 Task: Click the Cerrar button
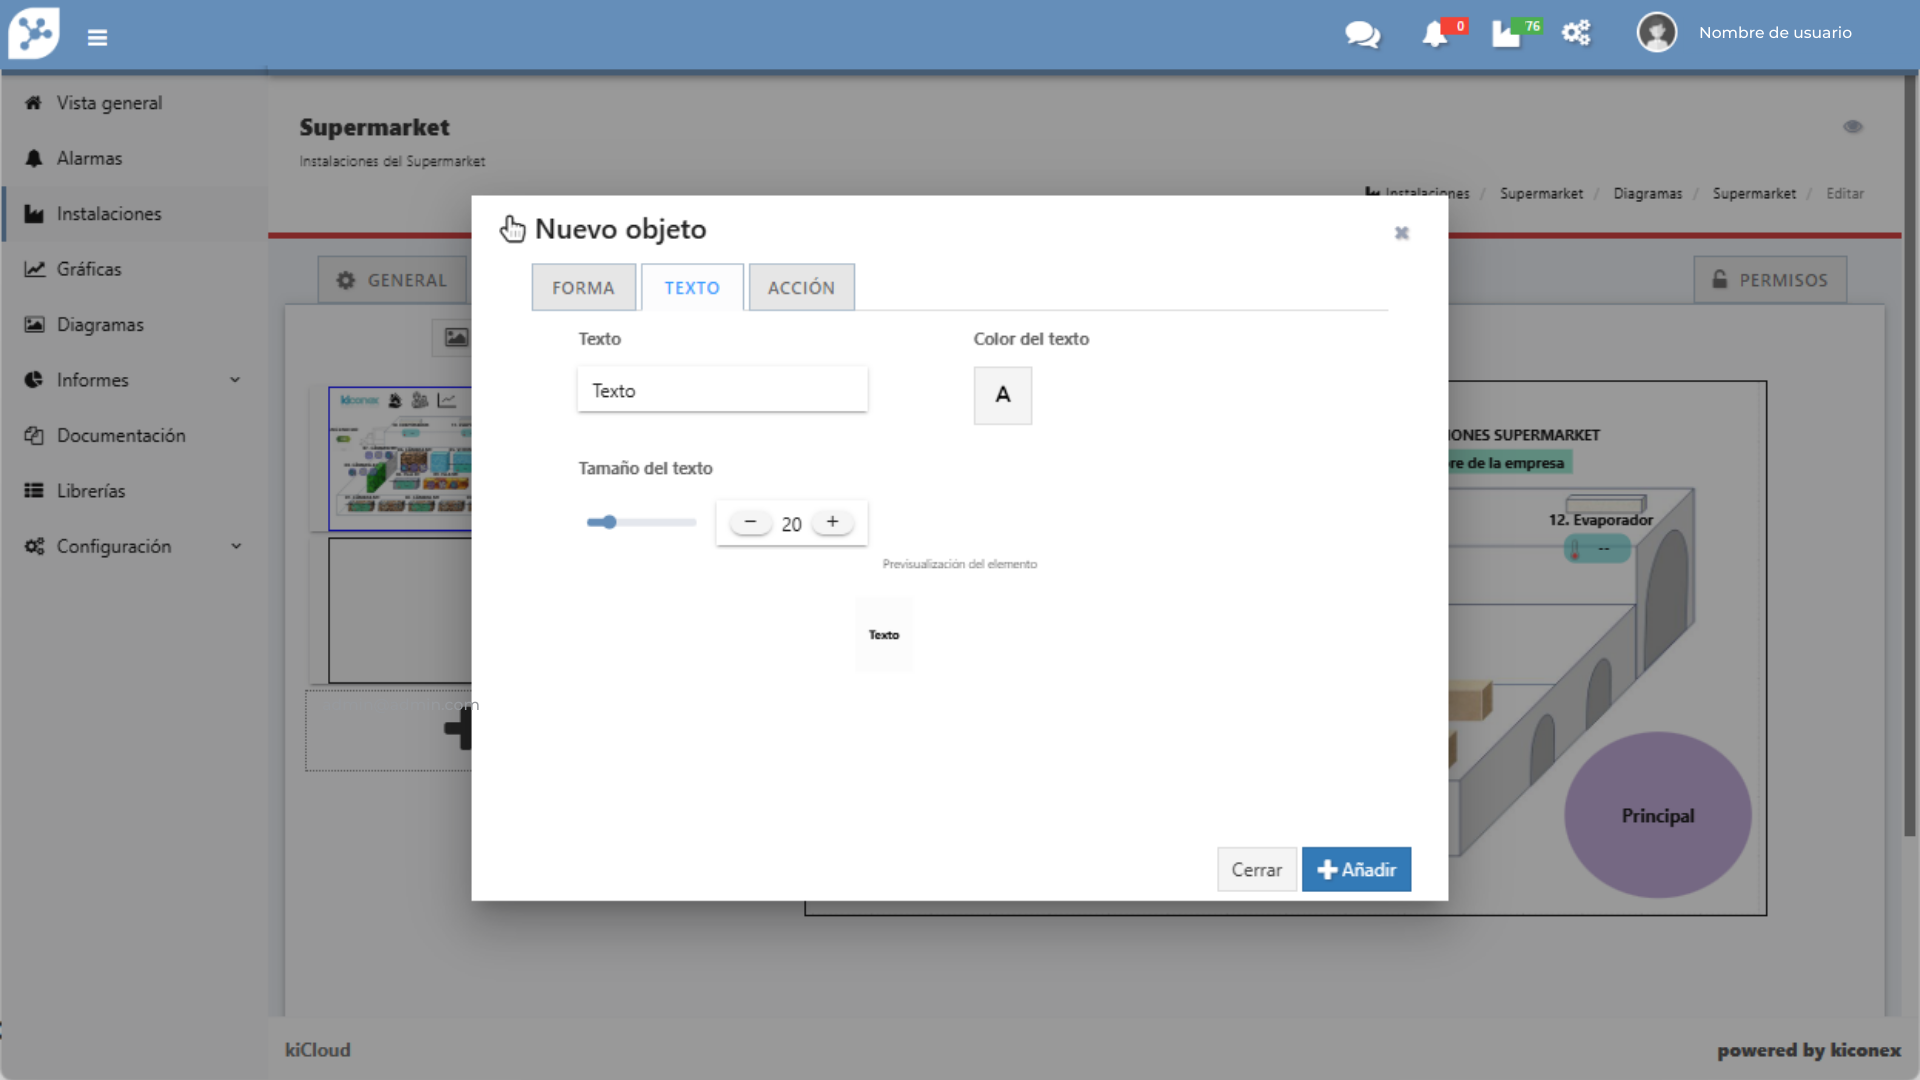(1256, 870)
